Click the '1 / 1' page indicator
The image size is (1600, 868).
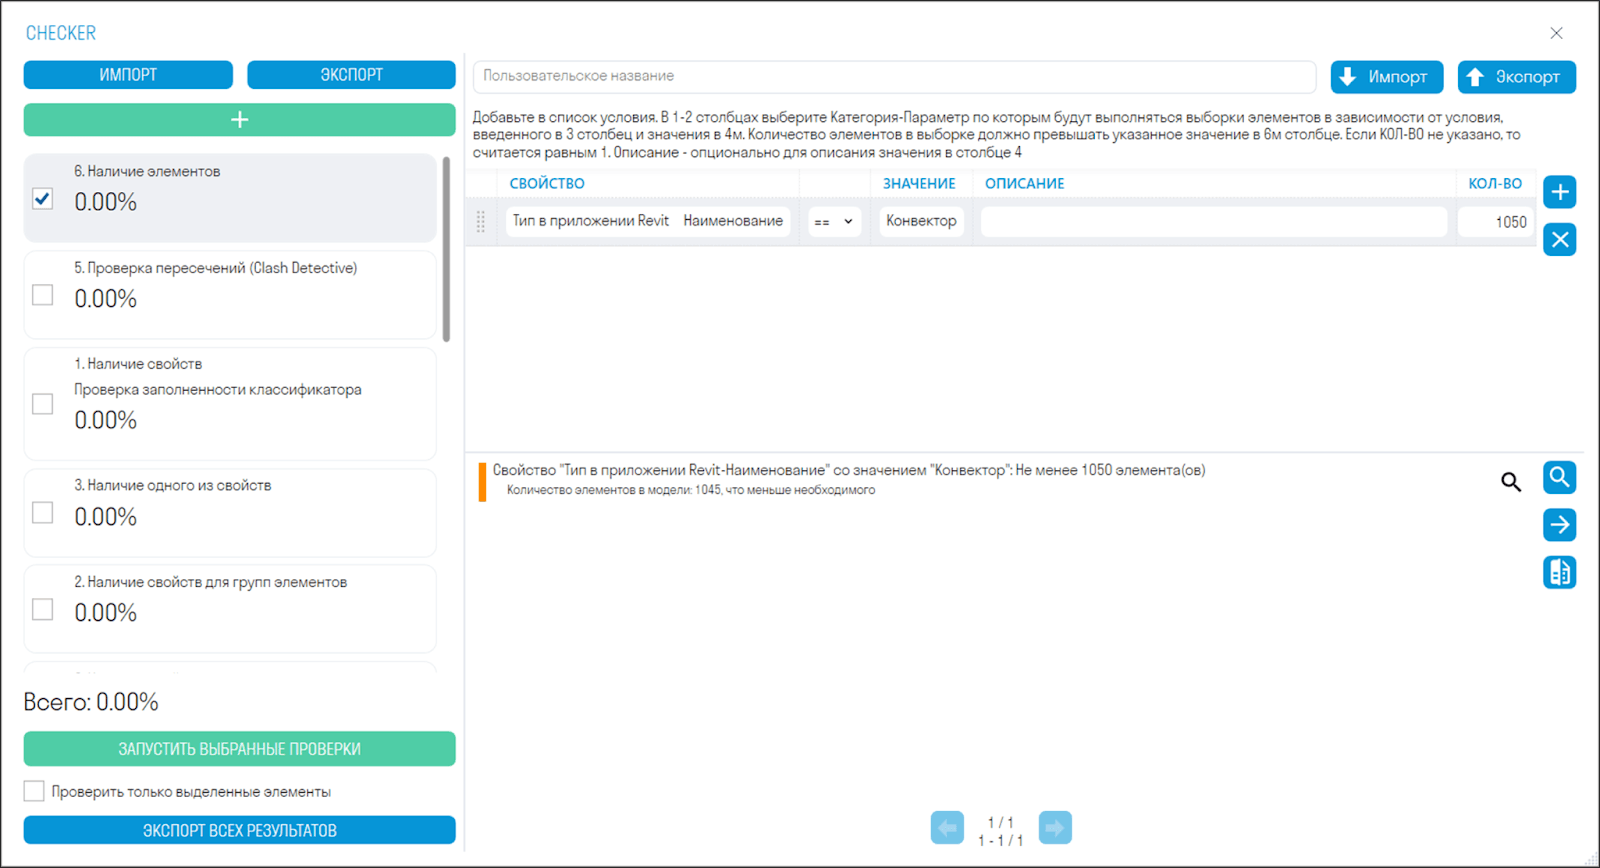(x=1001, y=822)
